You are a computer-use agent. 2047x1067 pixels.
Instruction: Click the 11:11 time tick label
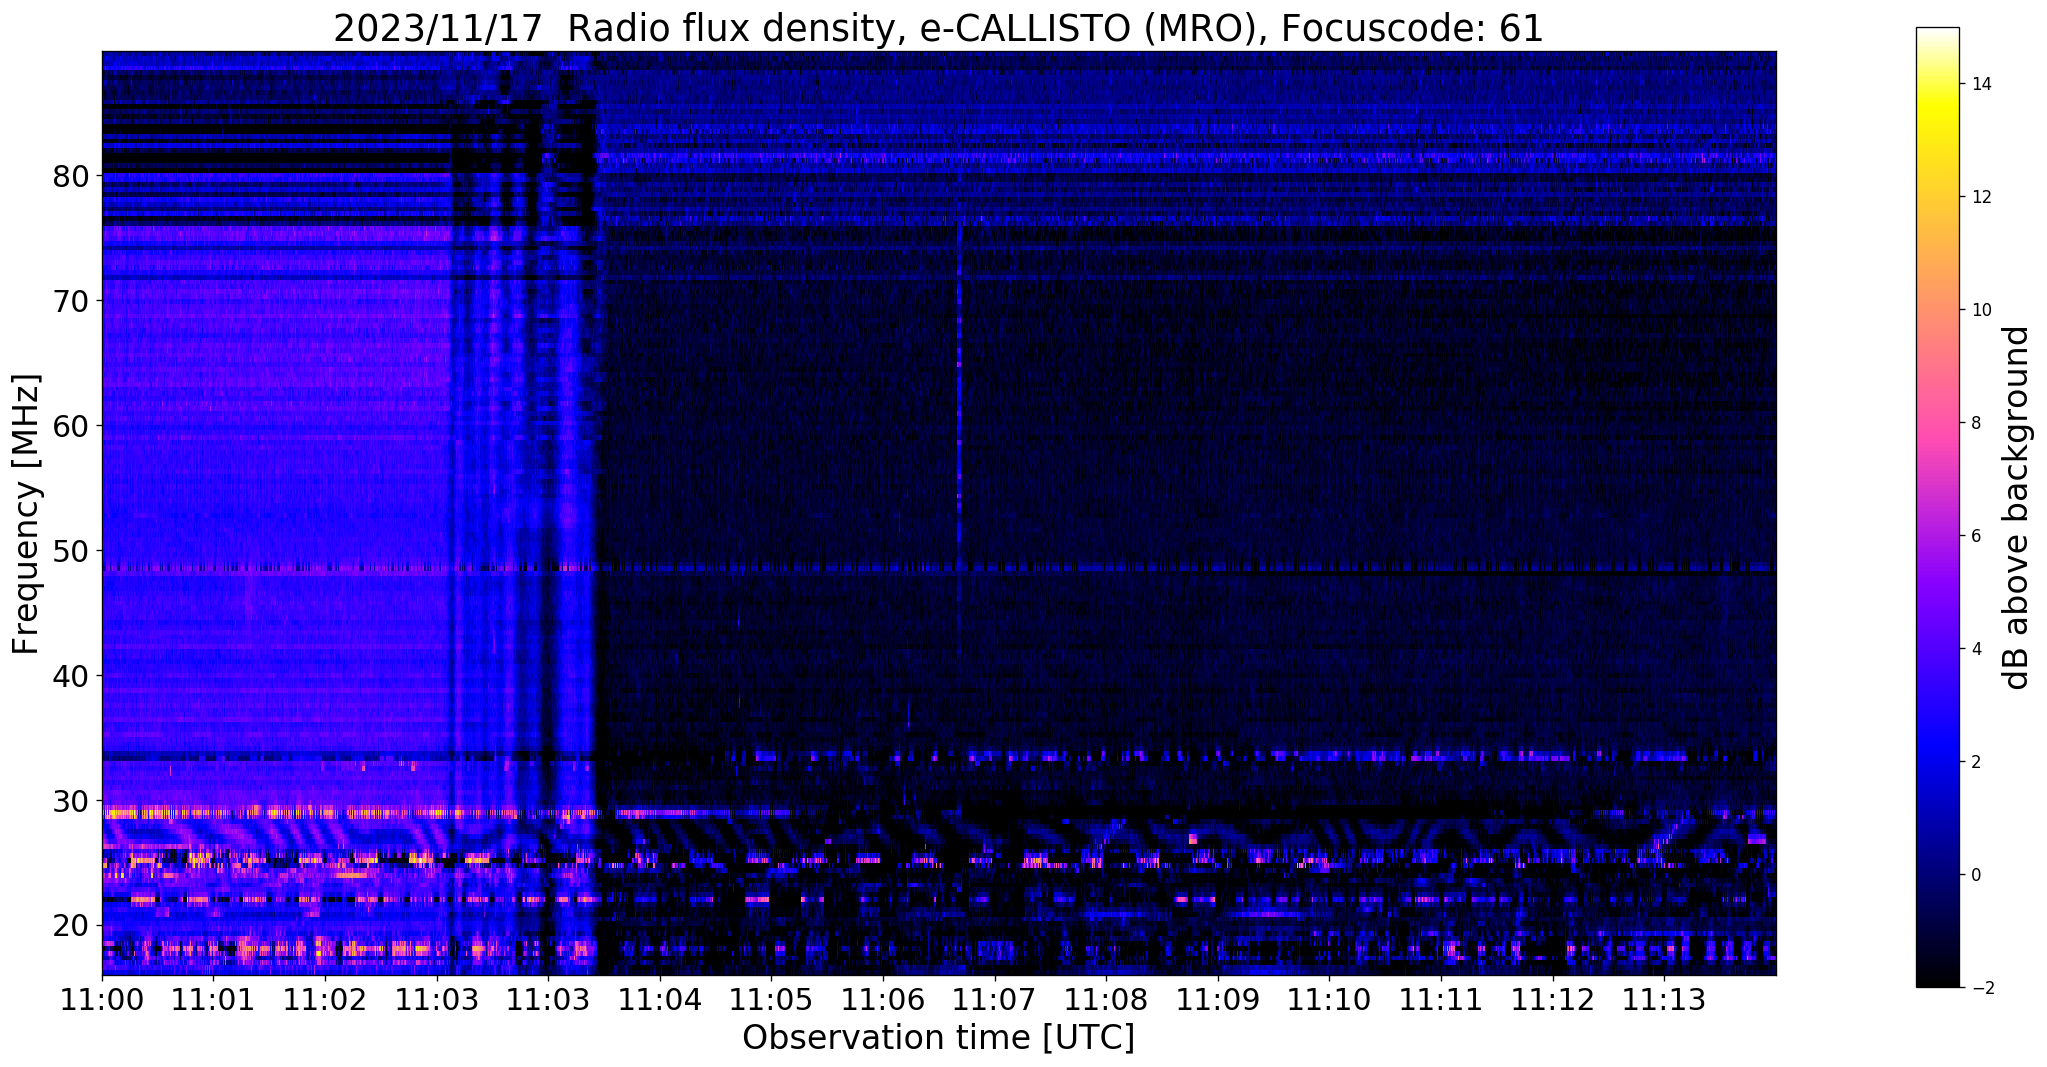pyautogui.click(x=1440, y=999)
